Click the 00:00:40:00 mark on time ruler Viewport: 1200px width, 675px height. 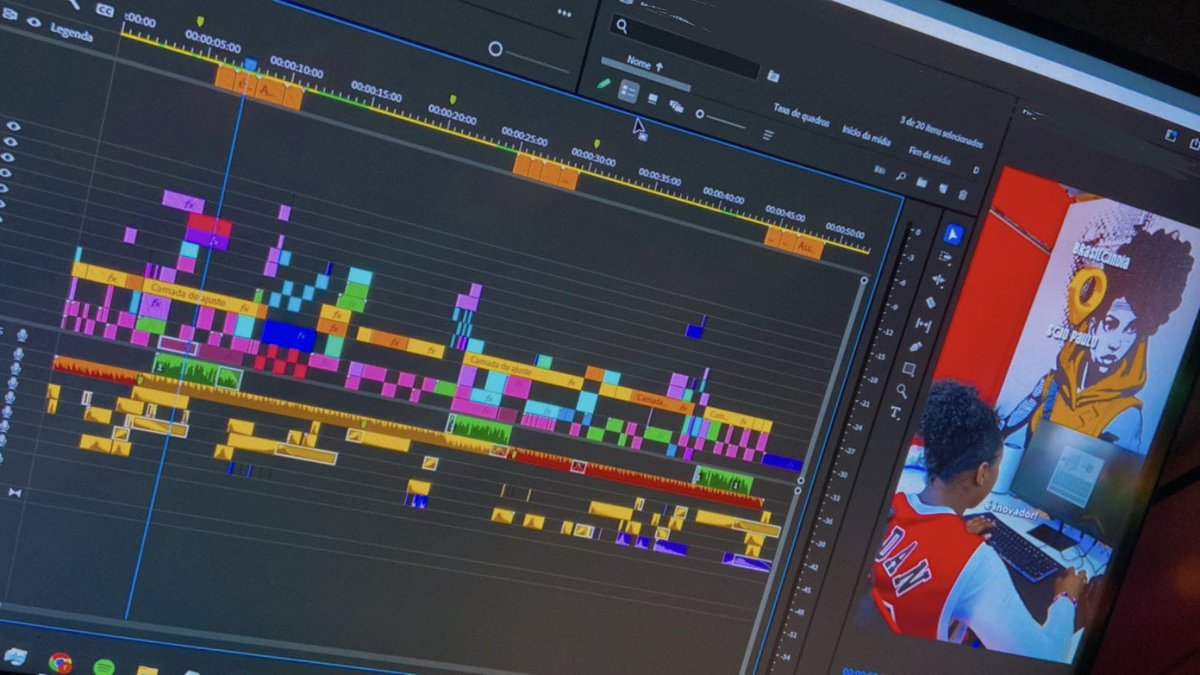tap(723, 195)
